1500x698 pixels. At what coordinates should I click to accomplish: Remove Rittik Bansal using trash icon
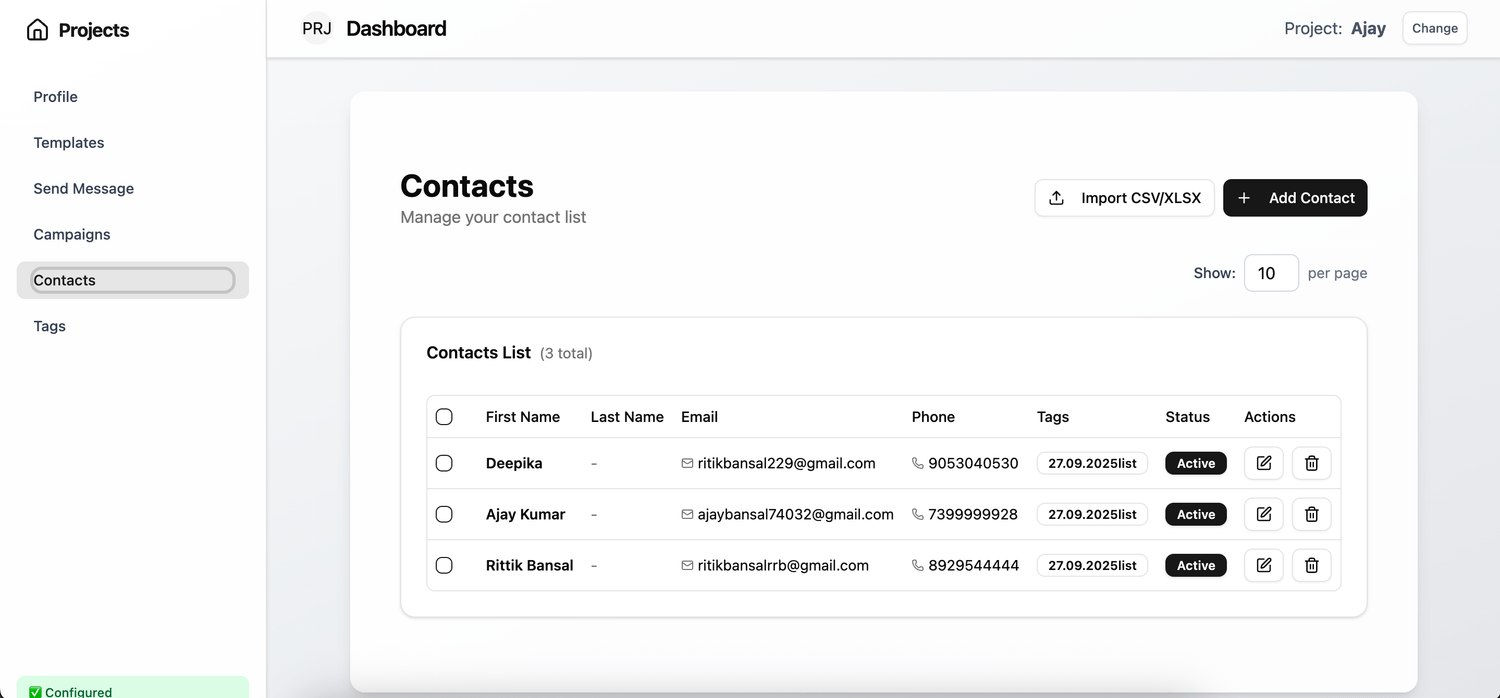[x=1311, y=565]
